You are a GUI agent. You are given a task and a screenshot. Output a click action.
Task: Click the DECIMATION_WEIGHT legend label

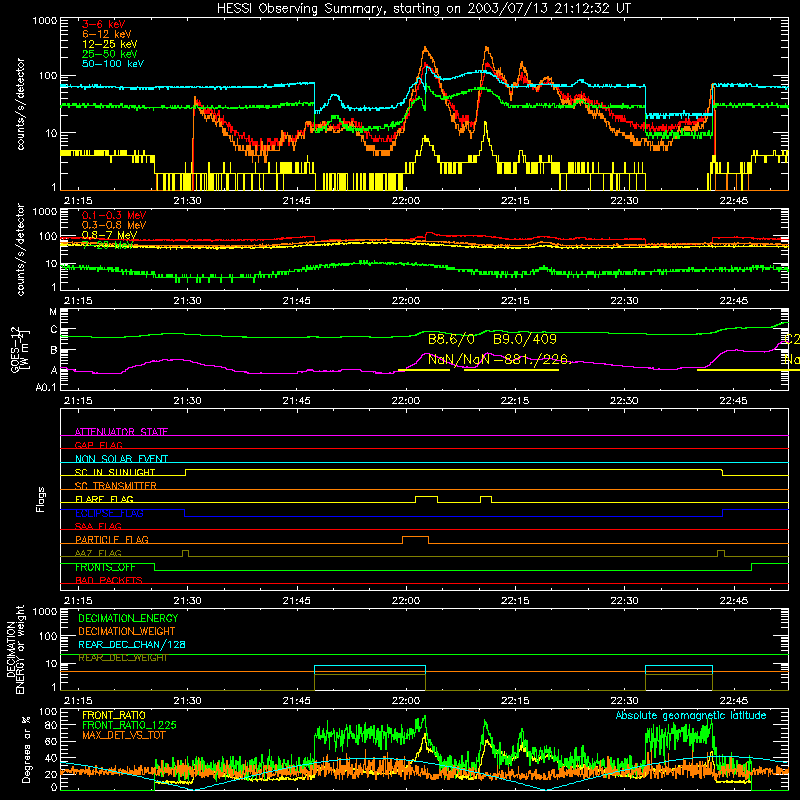pyautogui.click(x=127, y=631)
